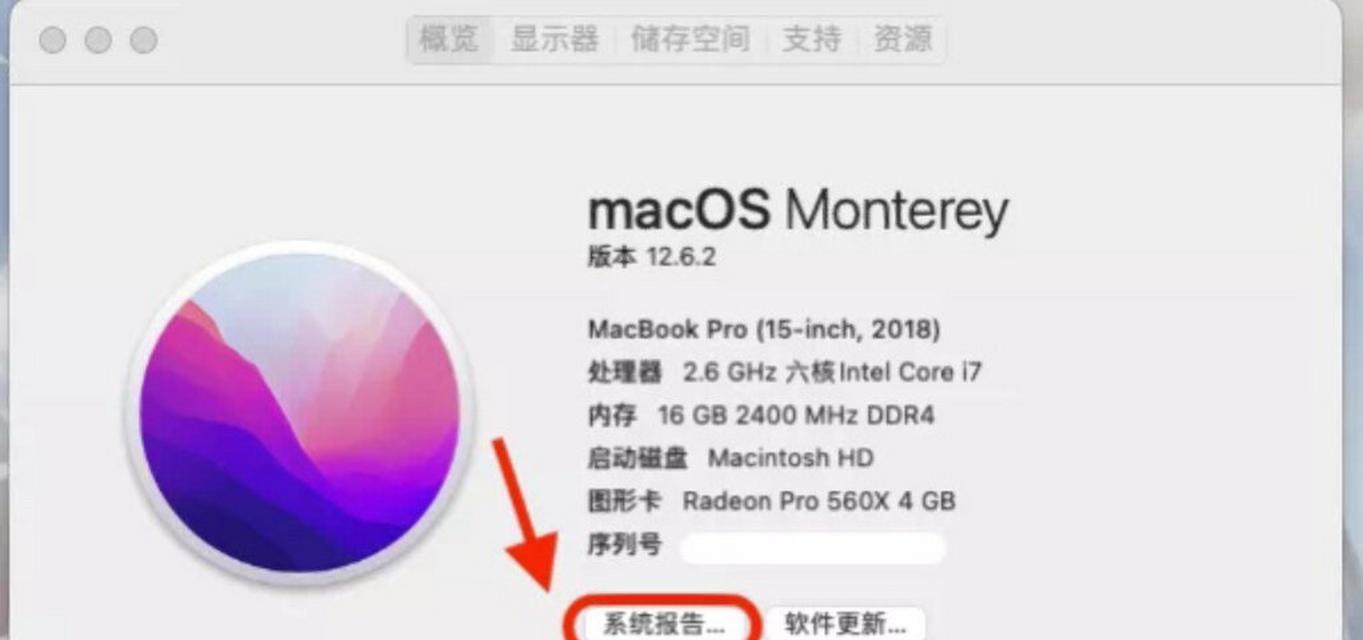Open 系统报告 button

(x=663, y=624)
